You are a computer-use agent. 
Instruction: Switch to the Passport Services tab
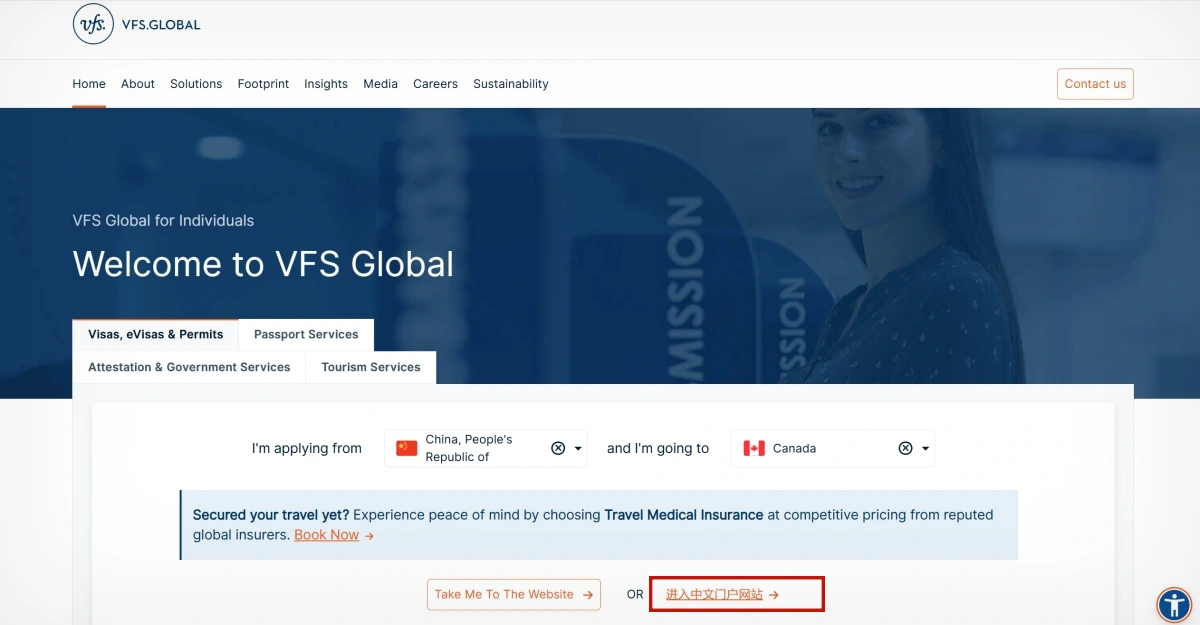point(306,335)
